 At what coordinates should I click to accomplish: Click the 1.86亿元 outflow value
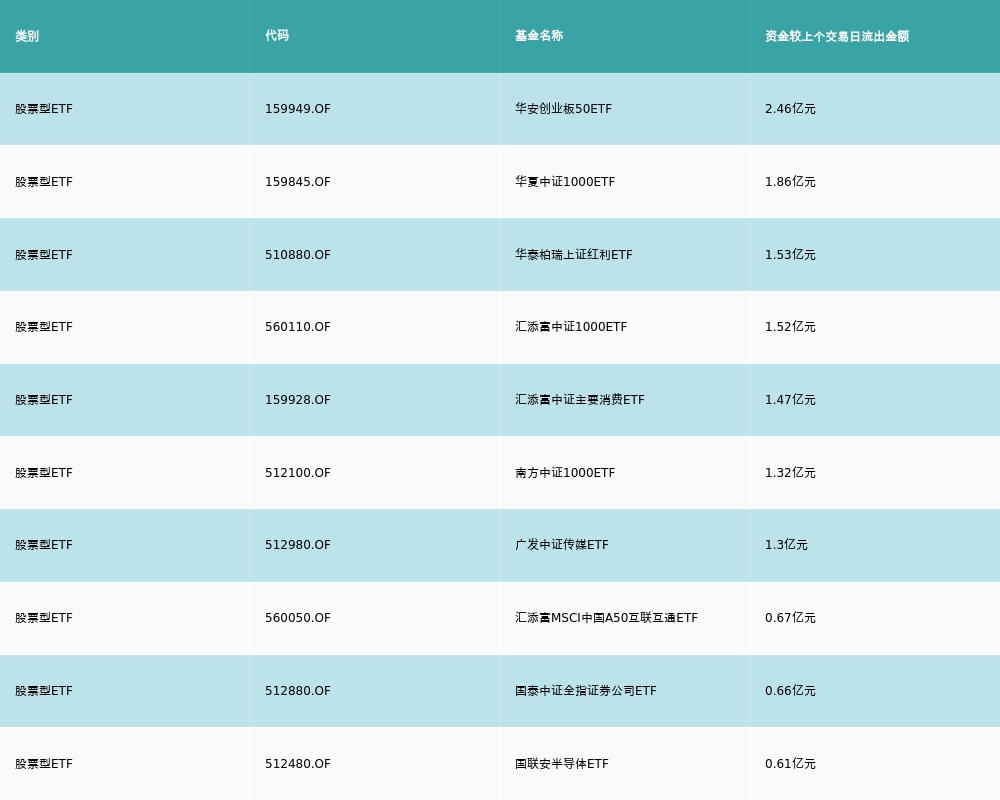[790, 182]
